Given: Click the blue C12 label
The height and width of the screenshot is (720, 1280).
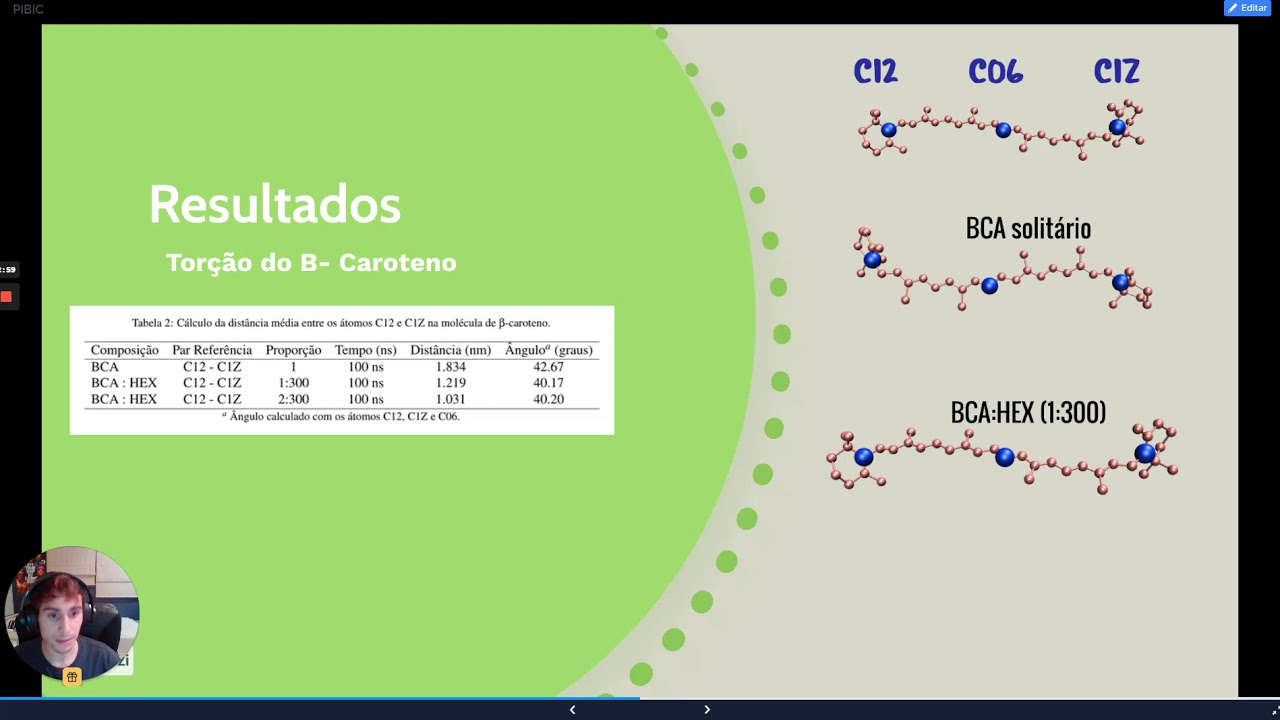Looking at the screenshot, I should coord(875,72).
